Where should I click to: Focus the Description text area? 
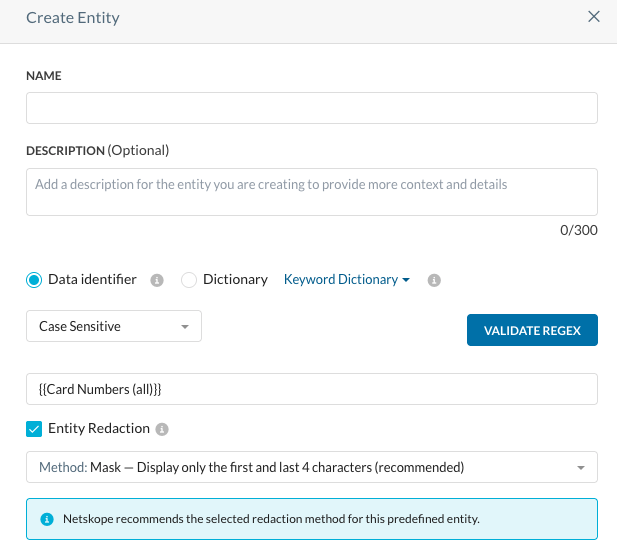(312, 192)
